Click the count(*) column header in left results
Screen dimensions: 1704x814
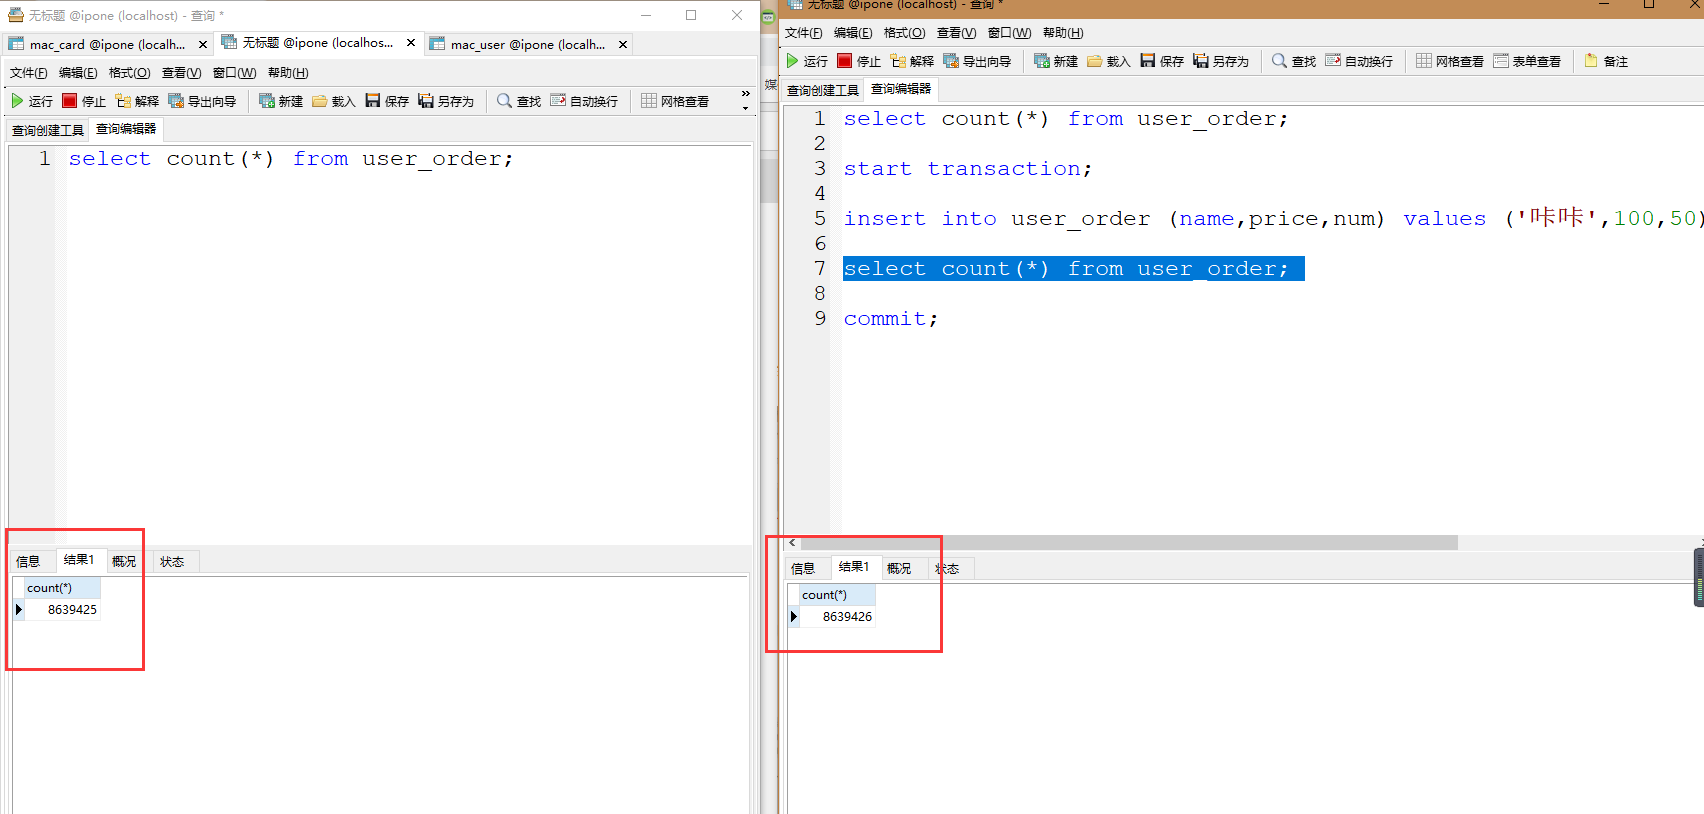click(63, 588)
